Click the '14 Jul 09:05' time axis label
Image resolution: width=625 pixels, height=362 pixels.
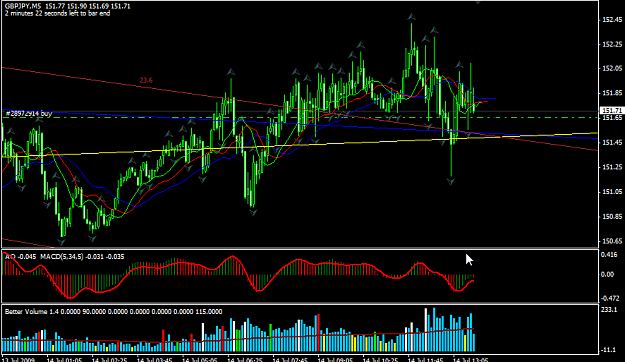pos(336,359)
